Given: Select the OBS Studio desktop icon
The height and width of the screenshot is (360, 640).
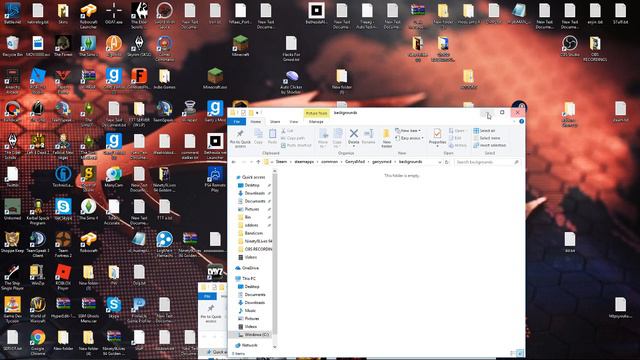Looking at the screenshot, I should [x=569, y=46].
